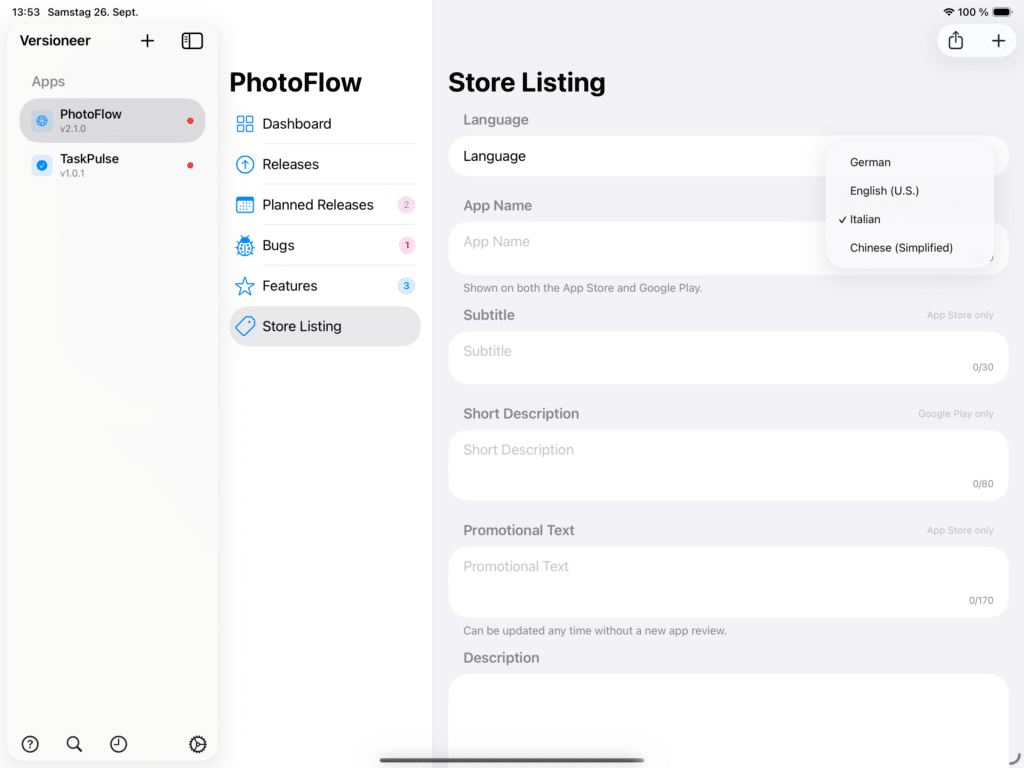Click the Features count badge 3
The width and height of the screenshot is (1024, 768).
tap(406, 286)
